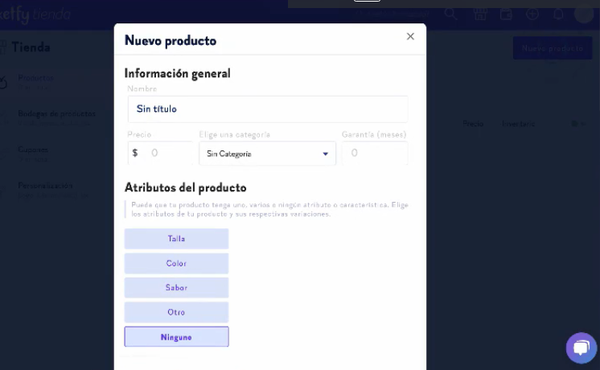Click the category dropdown arrow
Image resolution: width=600 pixels, height=370 pixels.
325,154
